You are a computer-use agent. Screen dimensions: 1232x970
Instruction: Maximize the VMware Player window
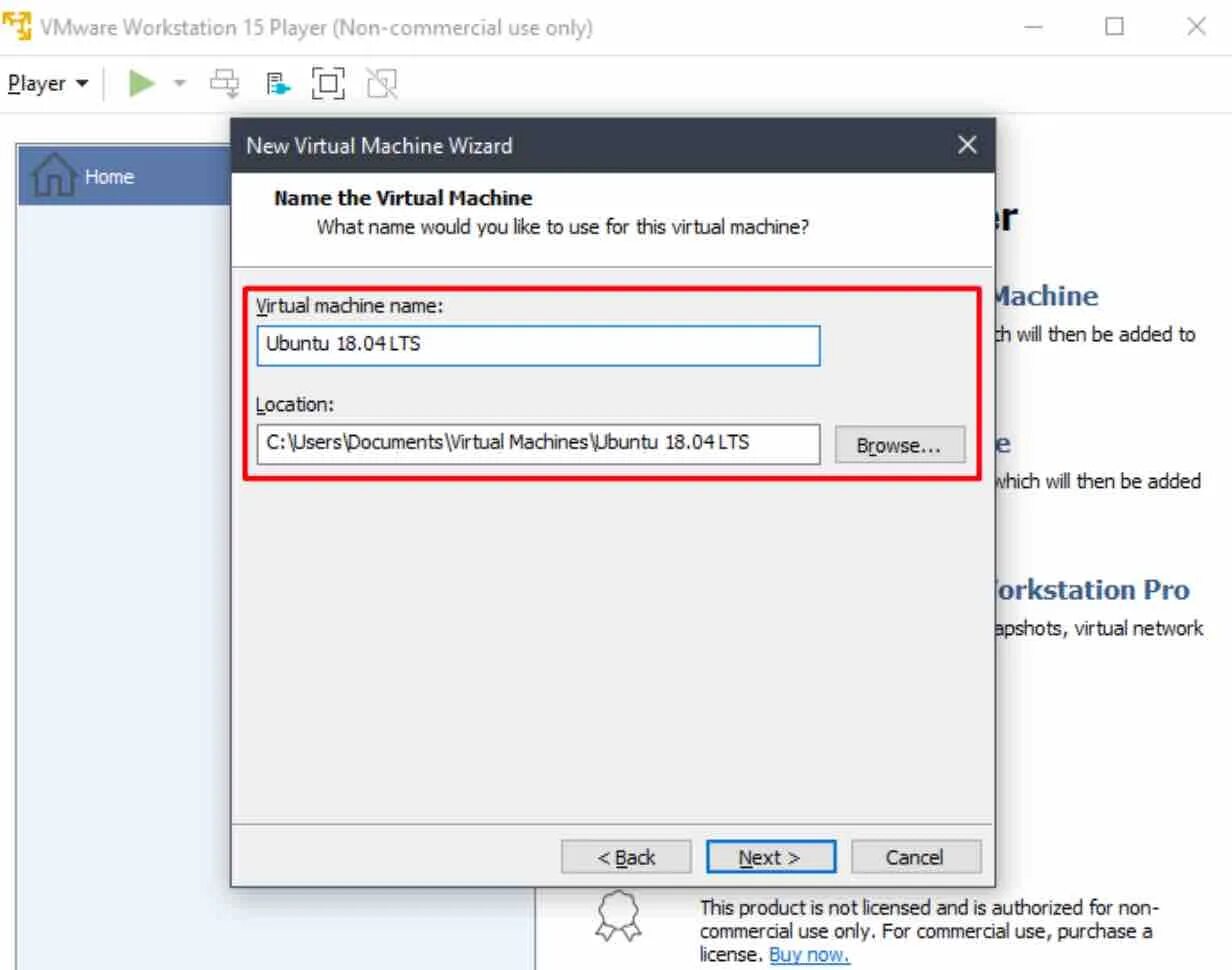[1115, 27]
